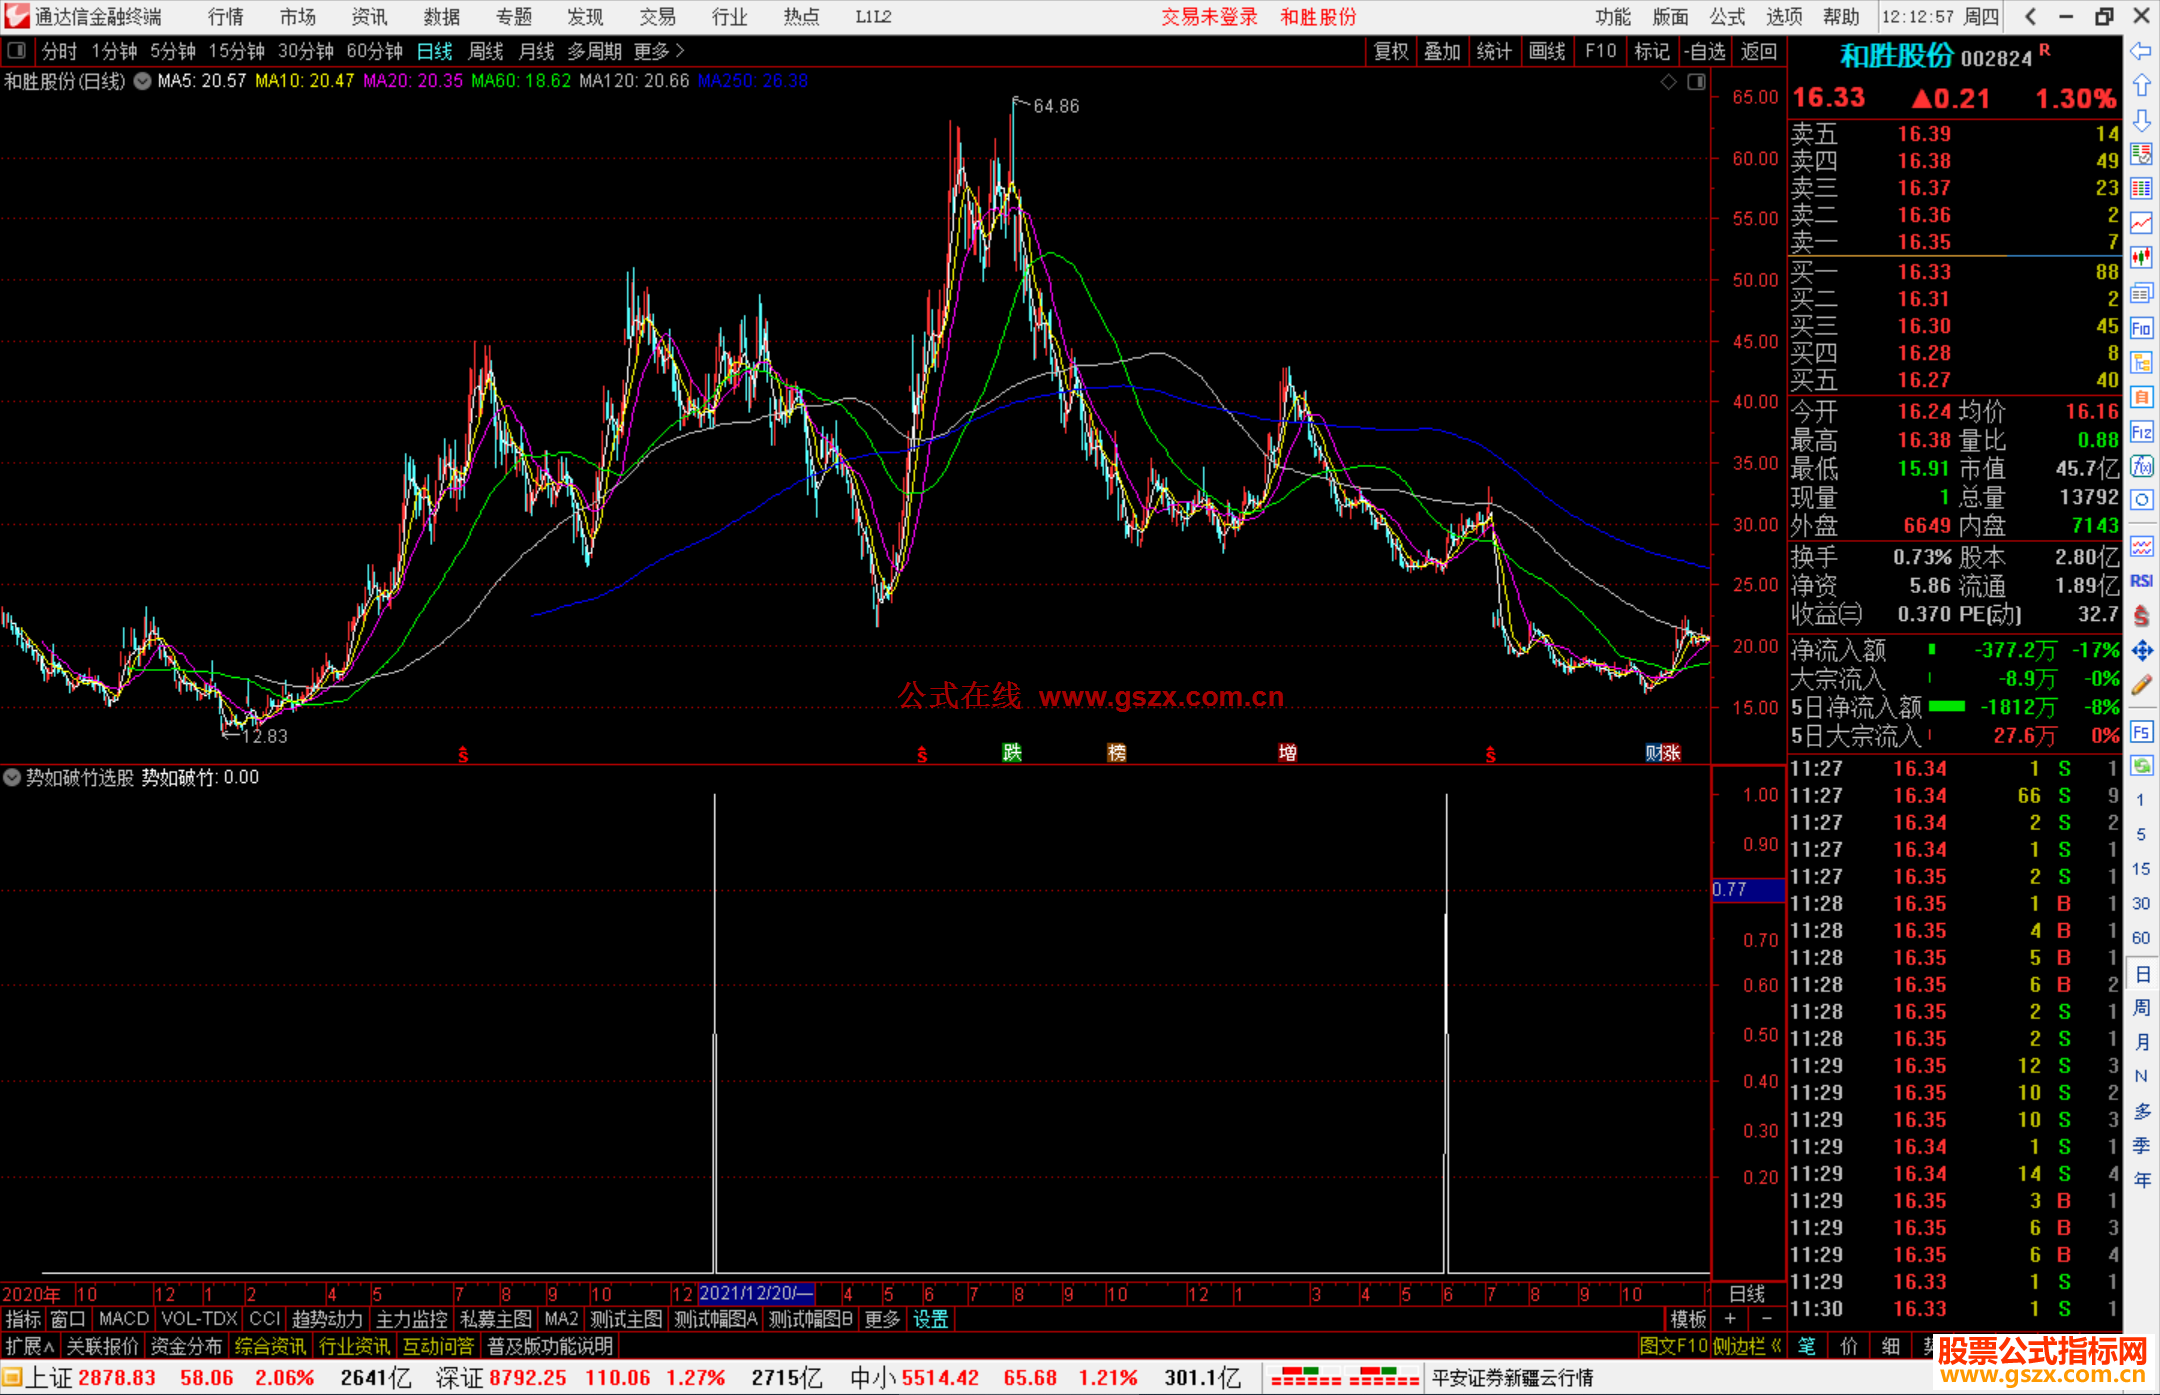Open the formula f(x) icon in sidebar

tap(2141, 466)
